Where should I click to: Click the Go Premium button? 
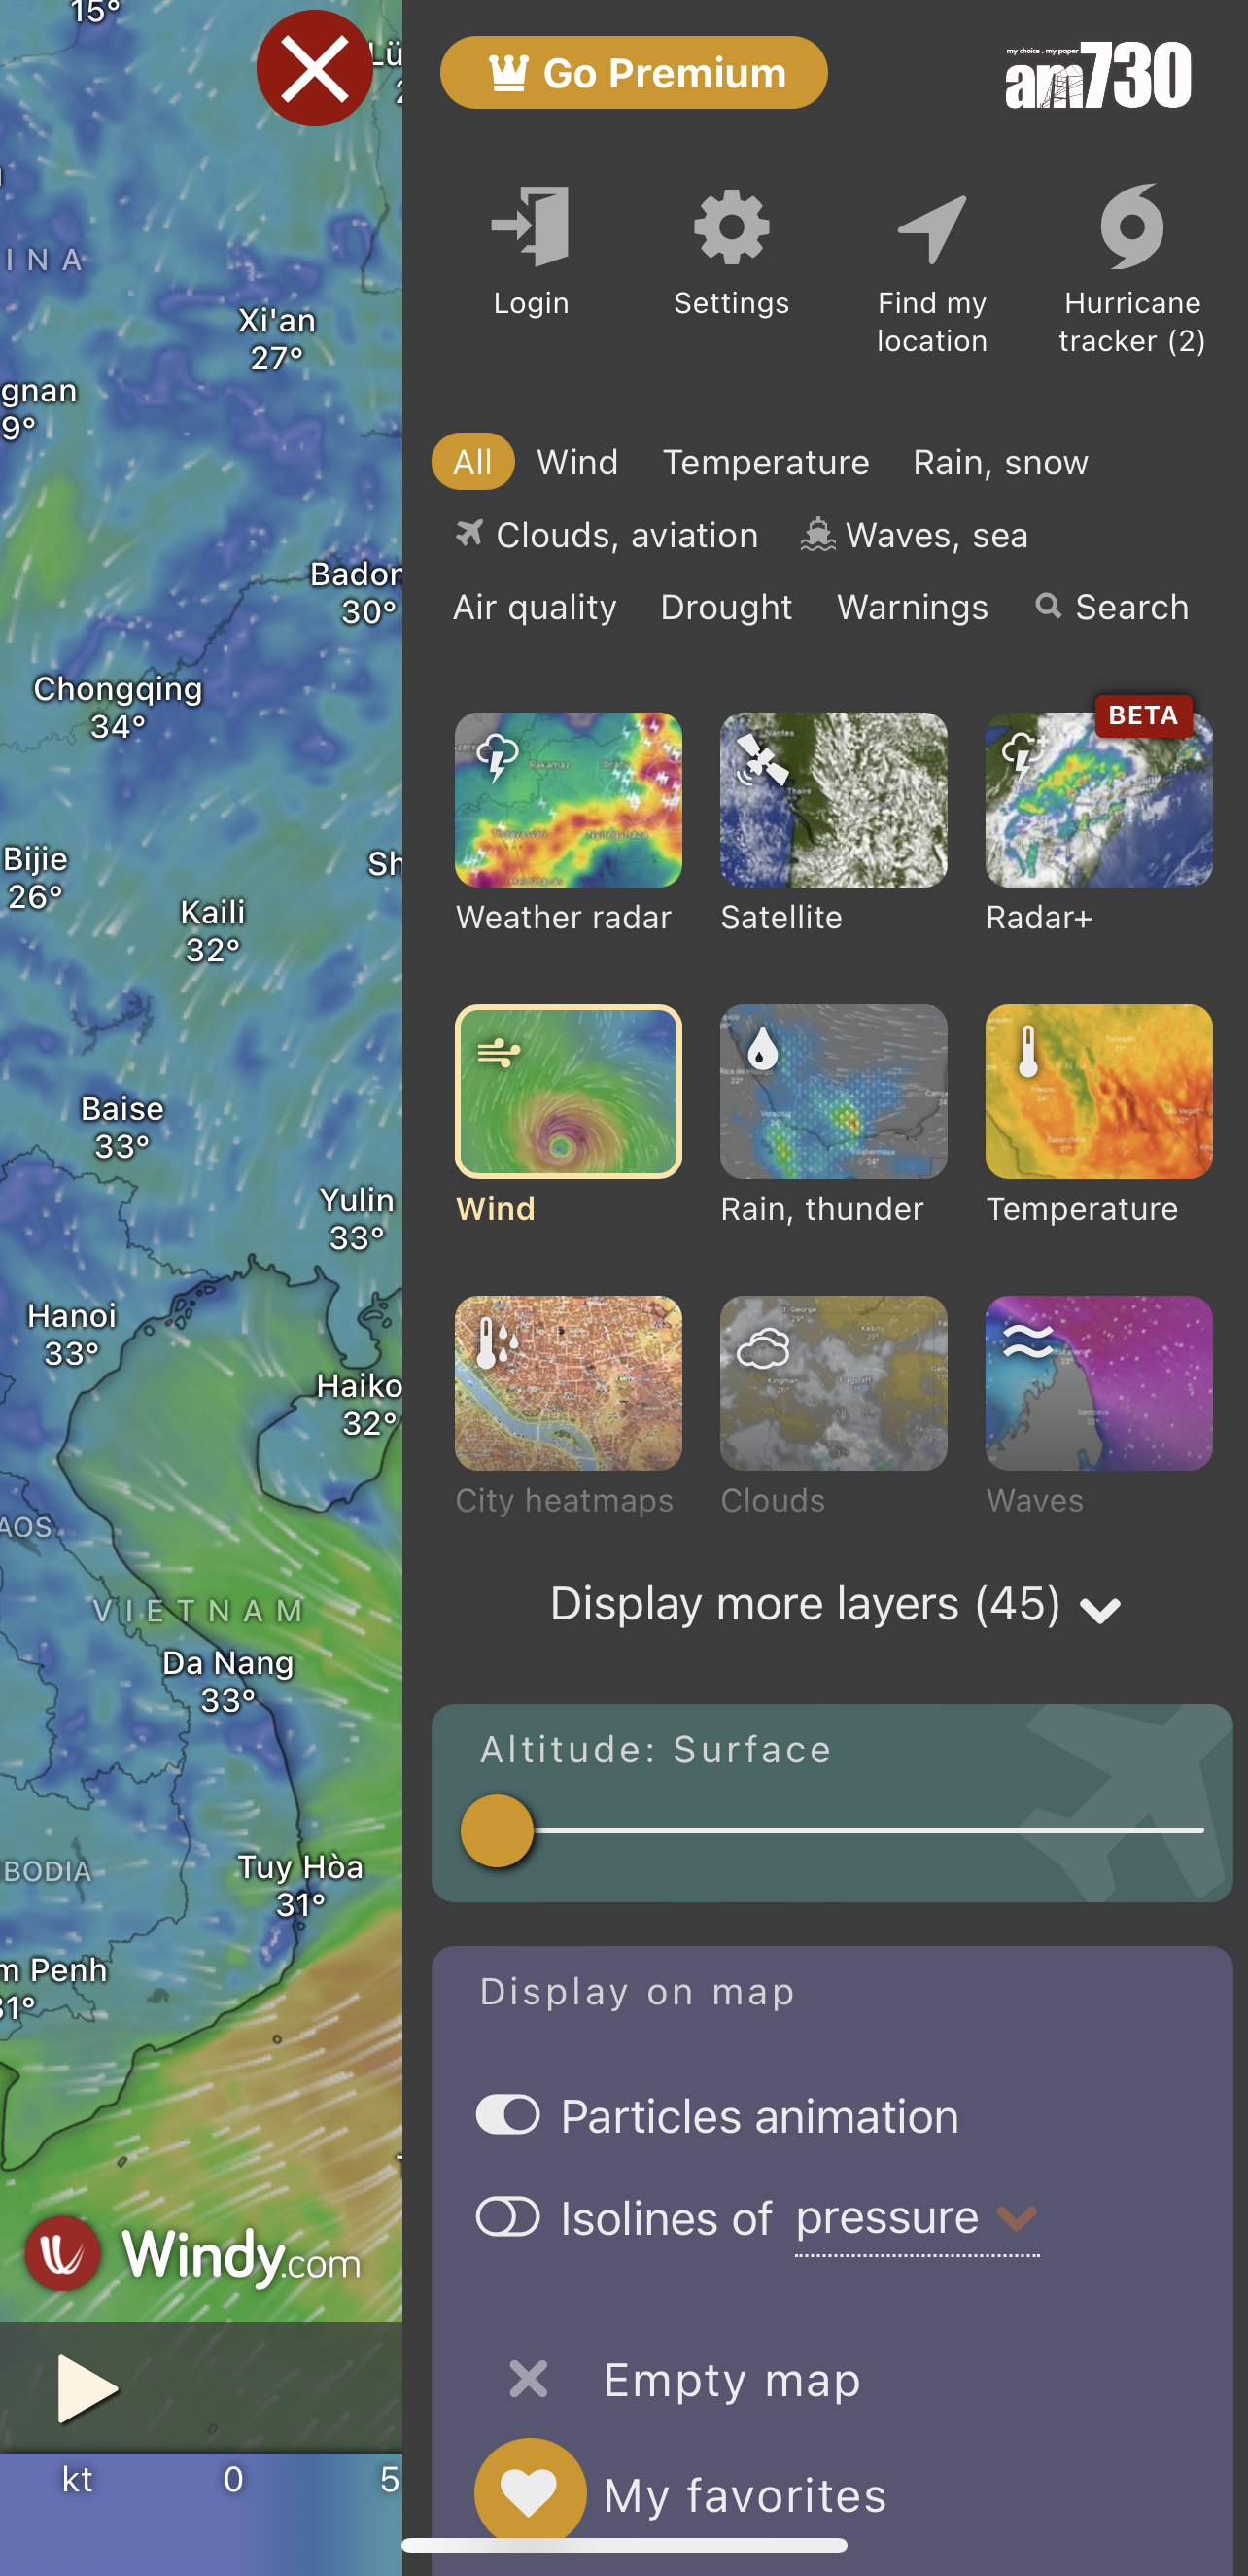tap(633, 73)
